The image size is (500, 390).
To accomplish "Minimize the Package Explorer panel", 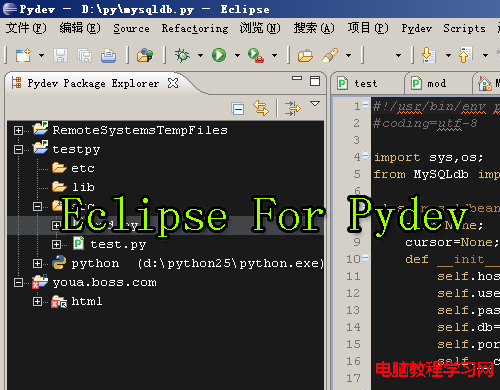I will 297,78.
